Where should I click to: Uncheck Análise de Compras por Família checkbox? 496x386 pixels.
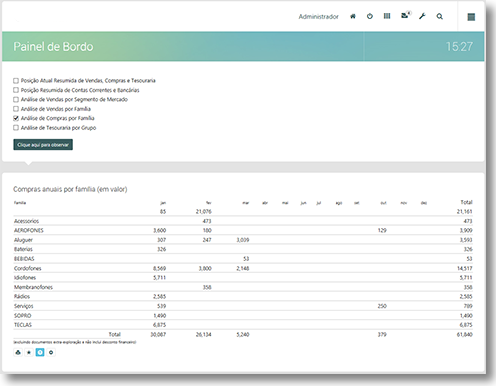[16, 118]
